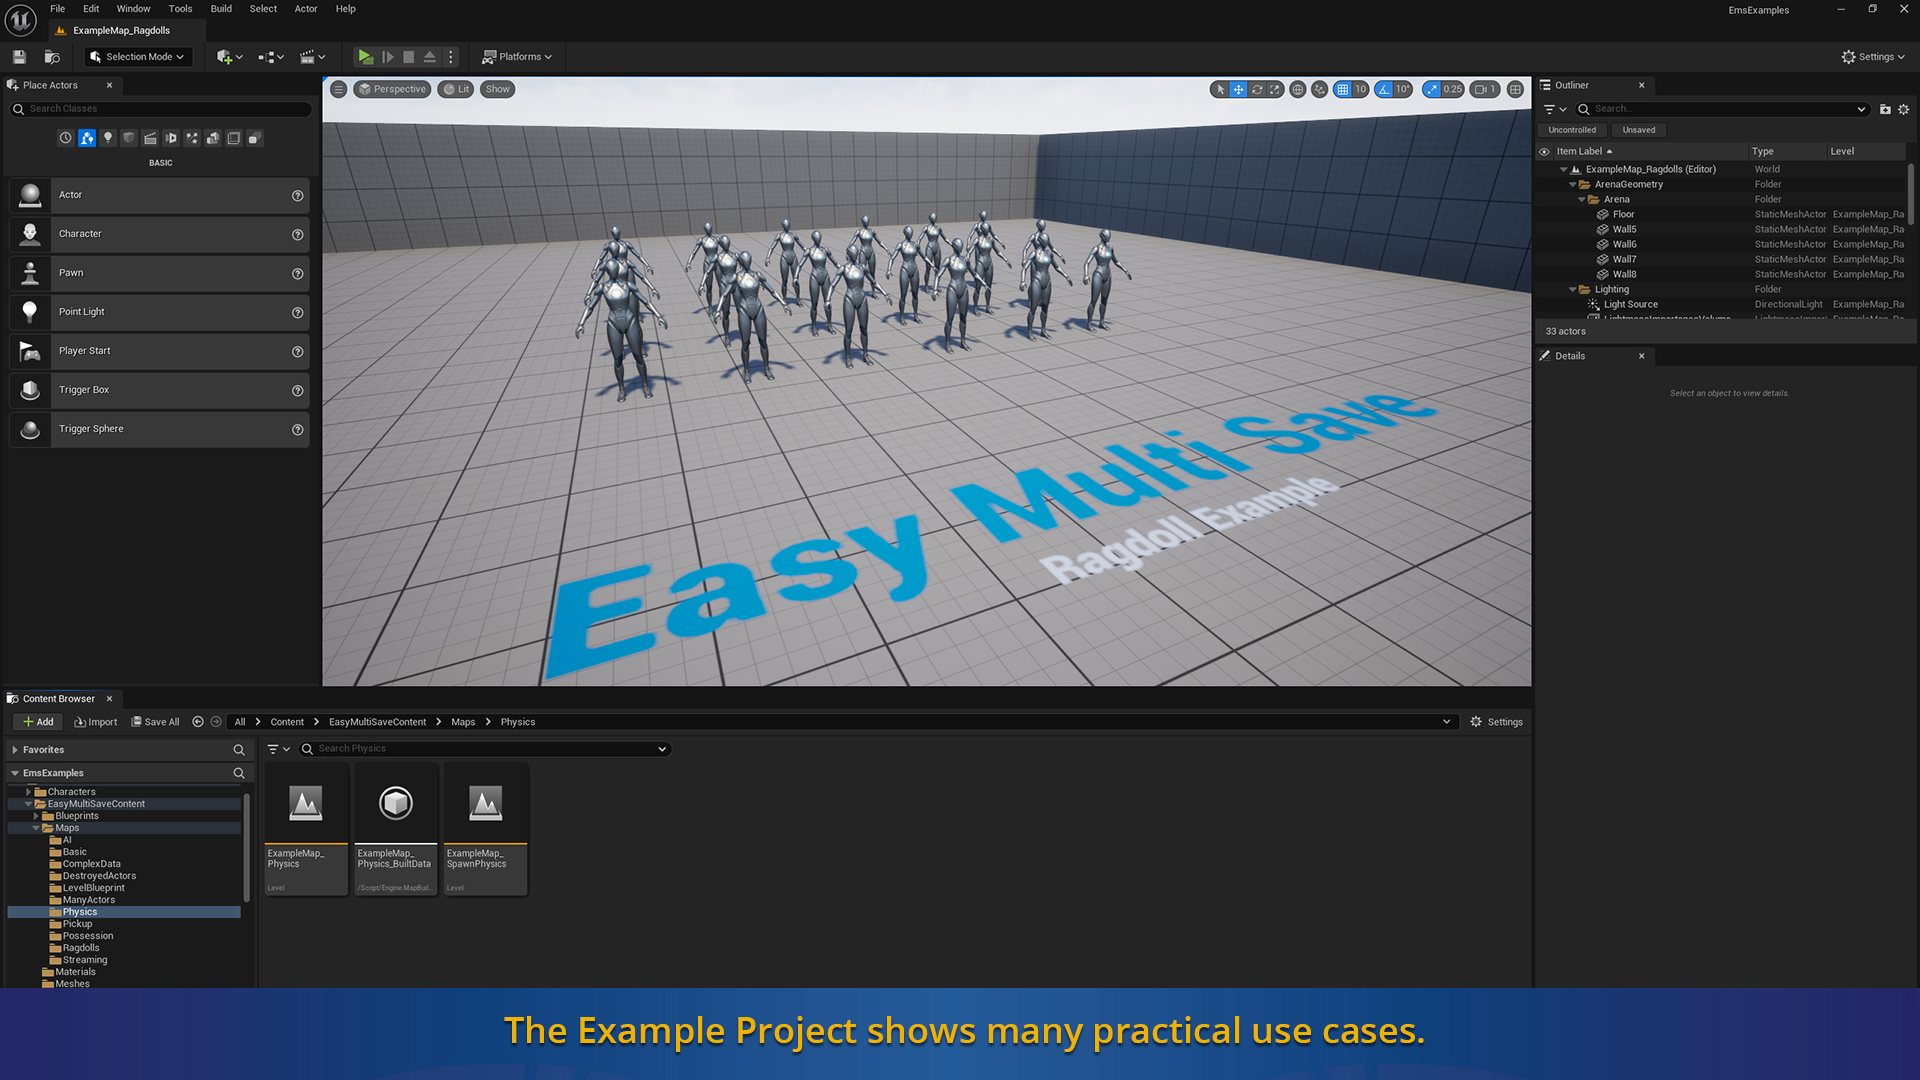1920x1080 pixels.
Task: Select the ExampleMap_SpawnPhysics asset thumbnail
Action: tap(485, 803)
